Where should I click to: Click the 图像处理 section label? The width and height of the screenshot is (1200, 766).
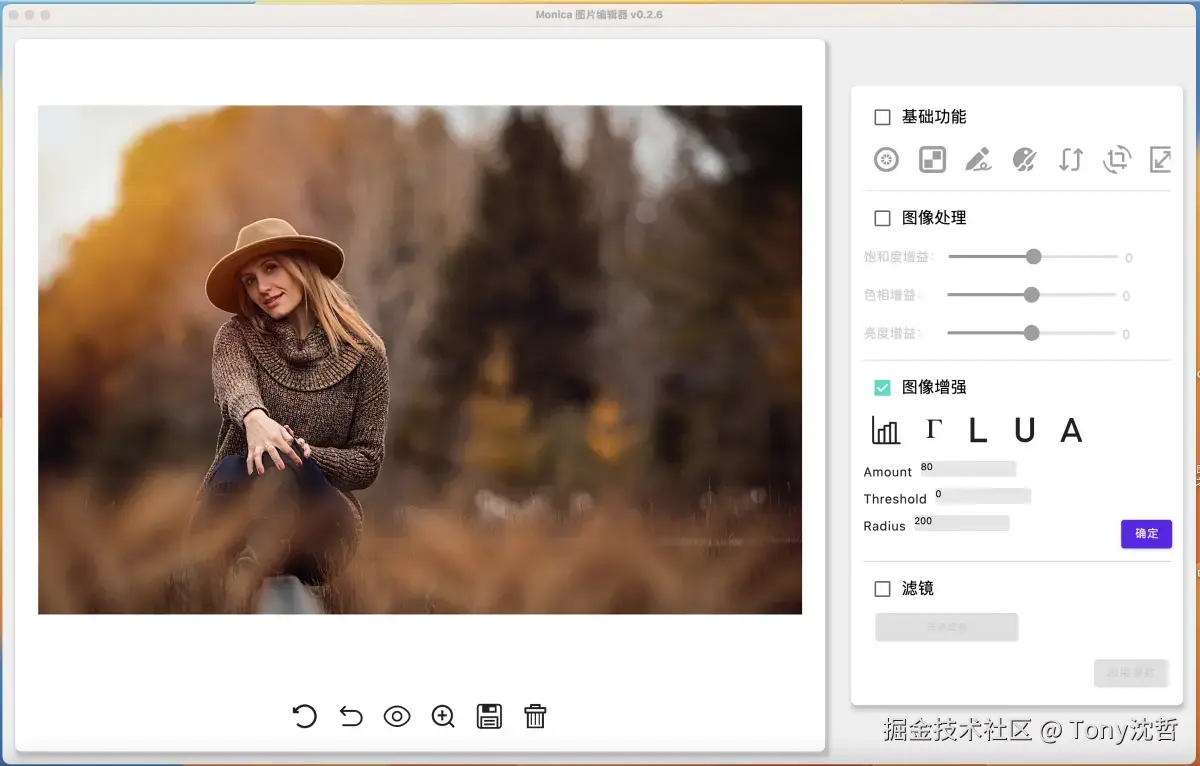[x=934, y=218]
